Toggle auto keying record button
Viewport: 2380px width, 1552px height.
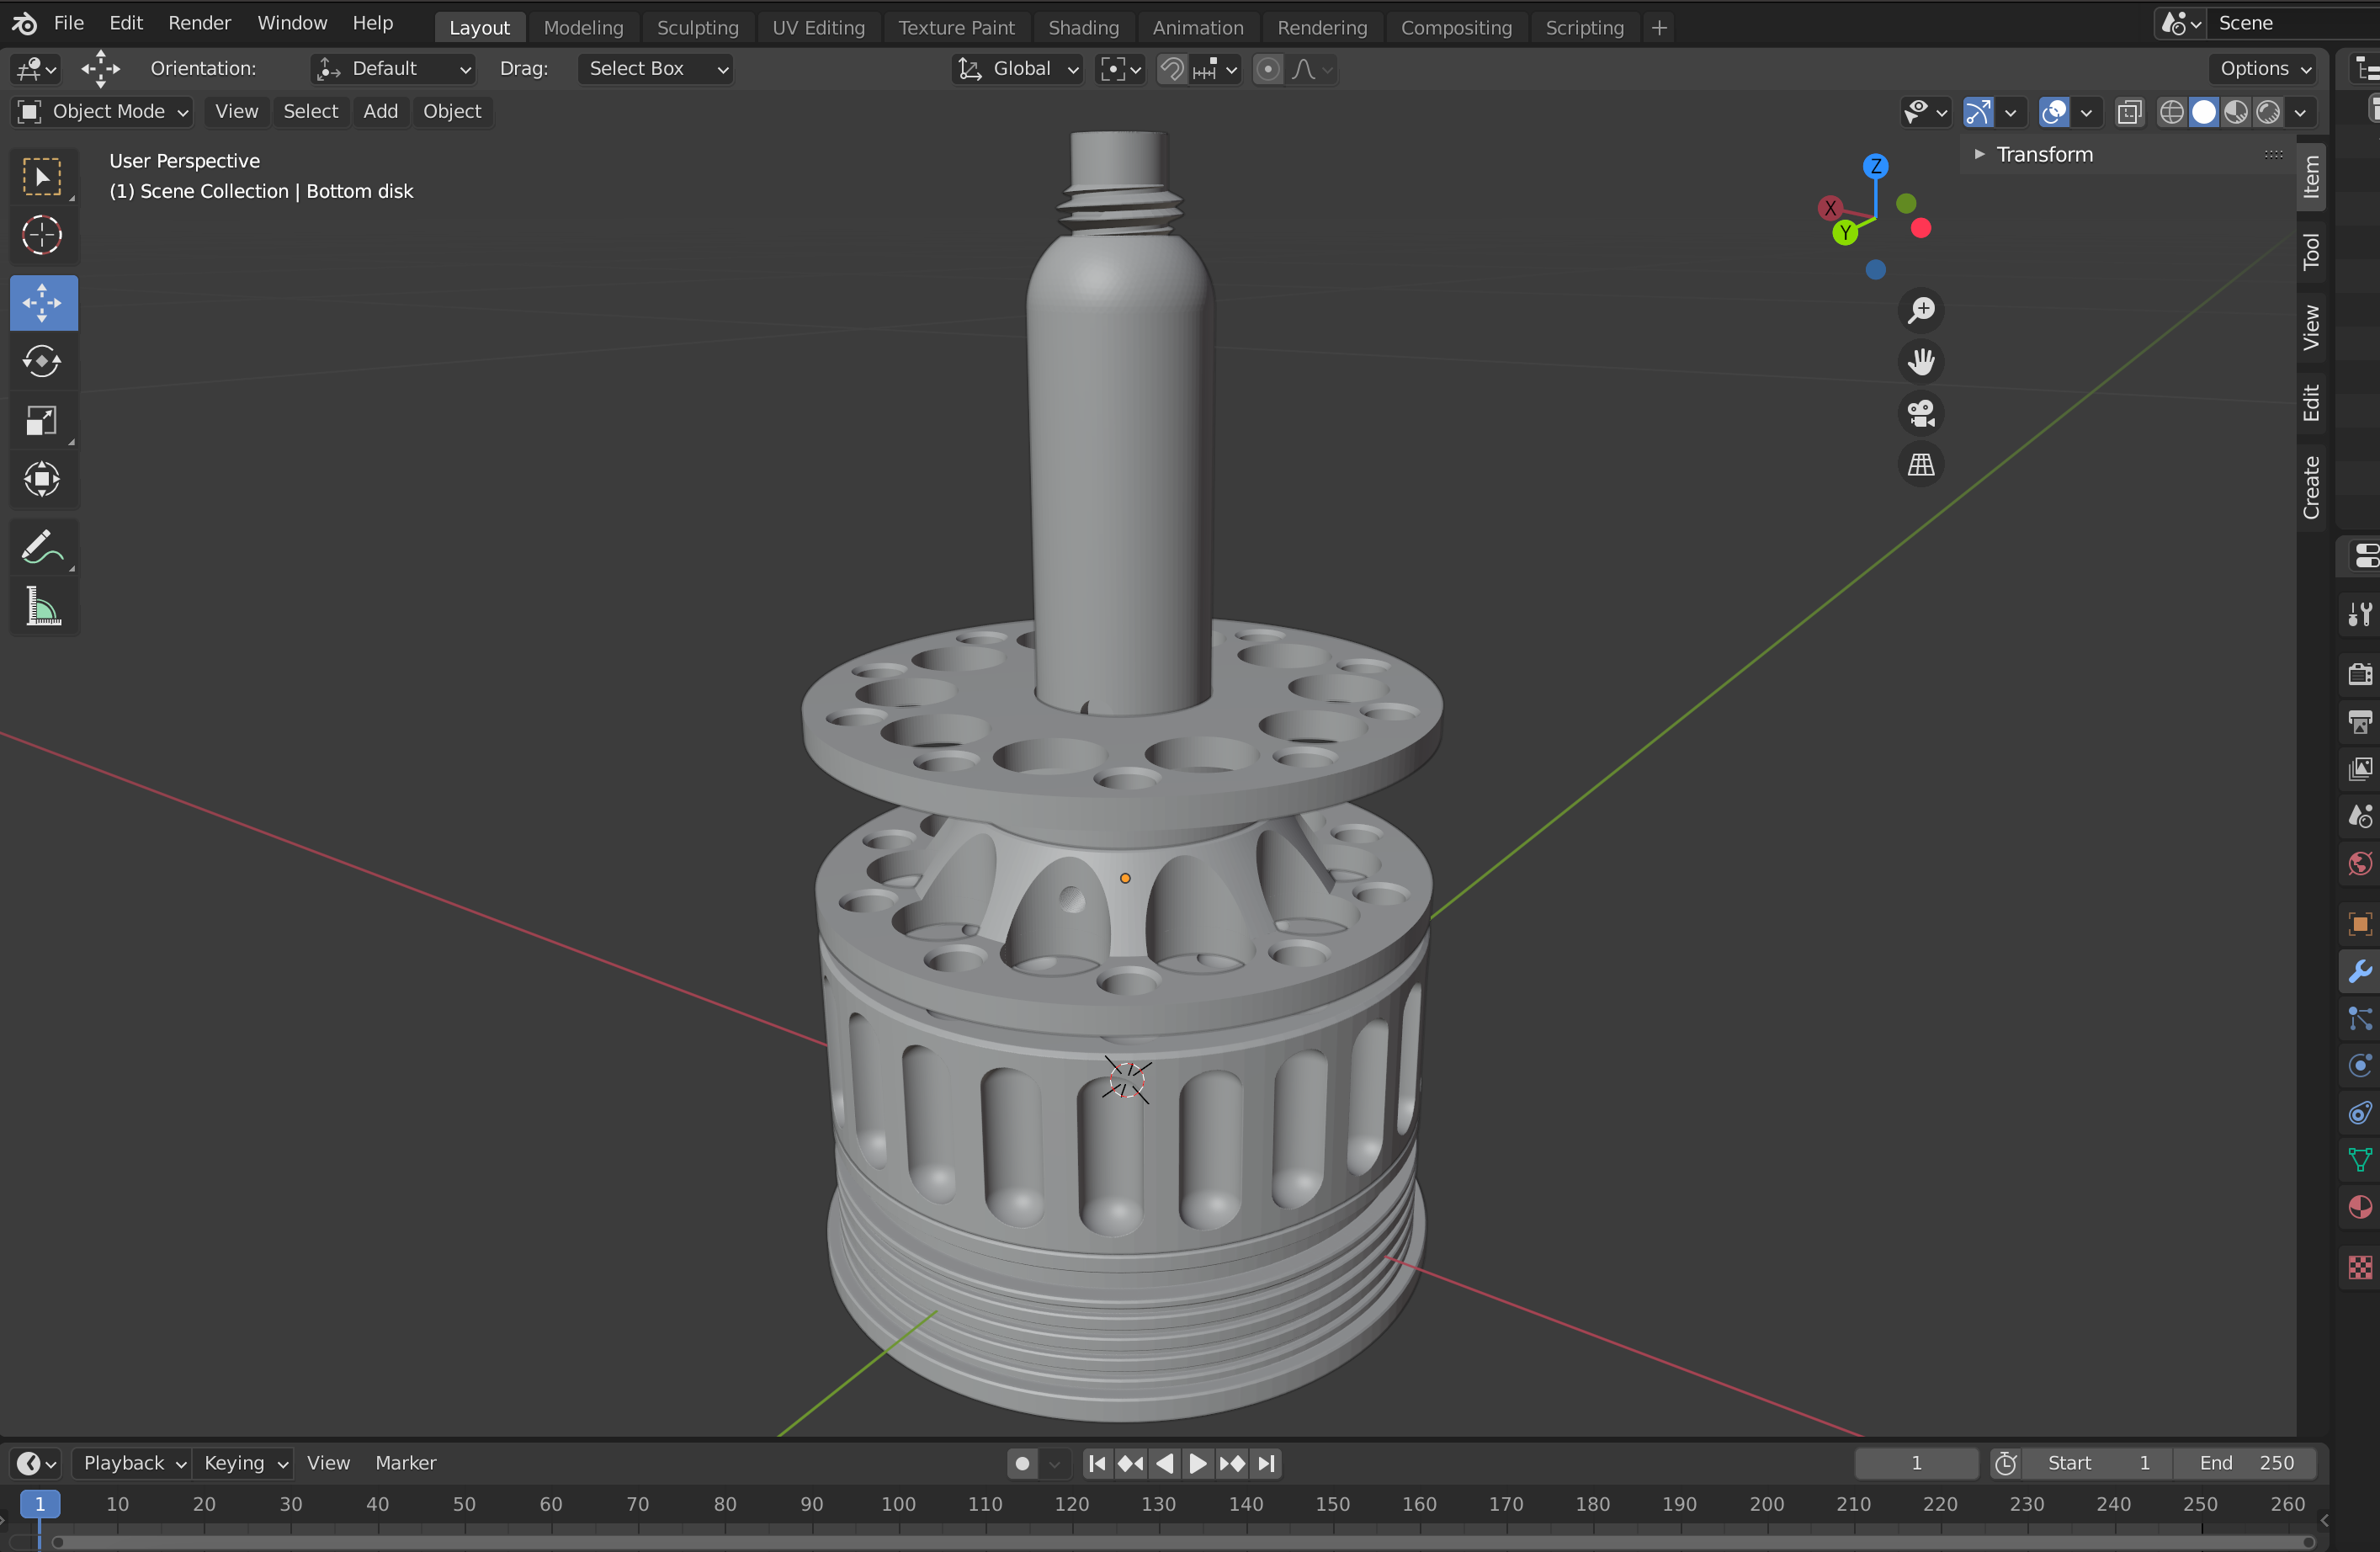click(x=1021, y=1464)
